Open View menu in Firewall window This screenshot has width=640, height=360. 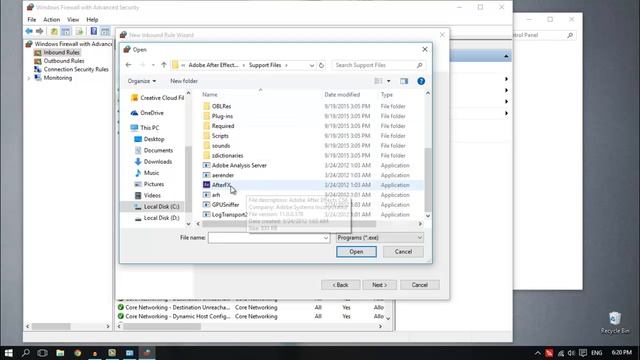pyautogui.click(x=73, y=20)
